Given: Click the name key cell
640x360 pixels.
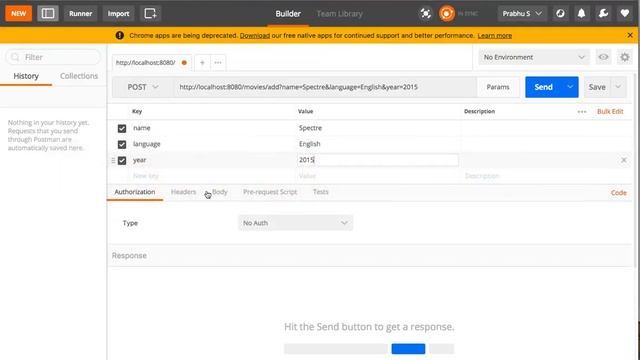Looking at the screenshot, I should [212, 128].
